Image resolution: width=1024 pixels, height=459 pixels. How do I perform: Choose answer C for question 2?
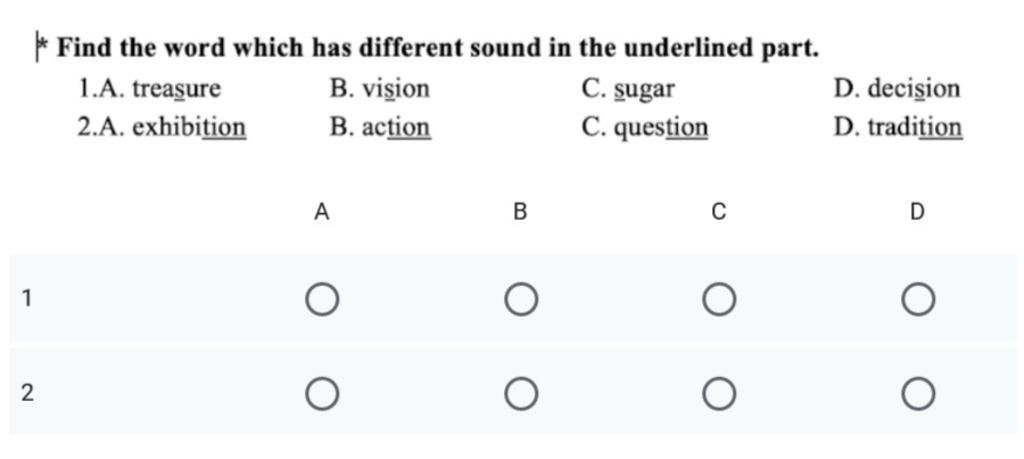point(719,394)
